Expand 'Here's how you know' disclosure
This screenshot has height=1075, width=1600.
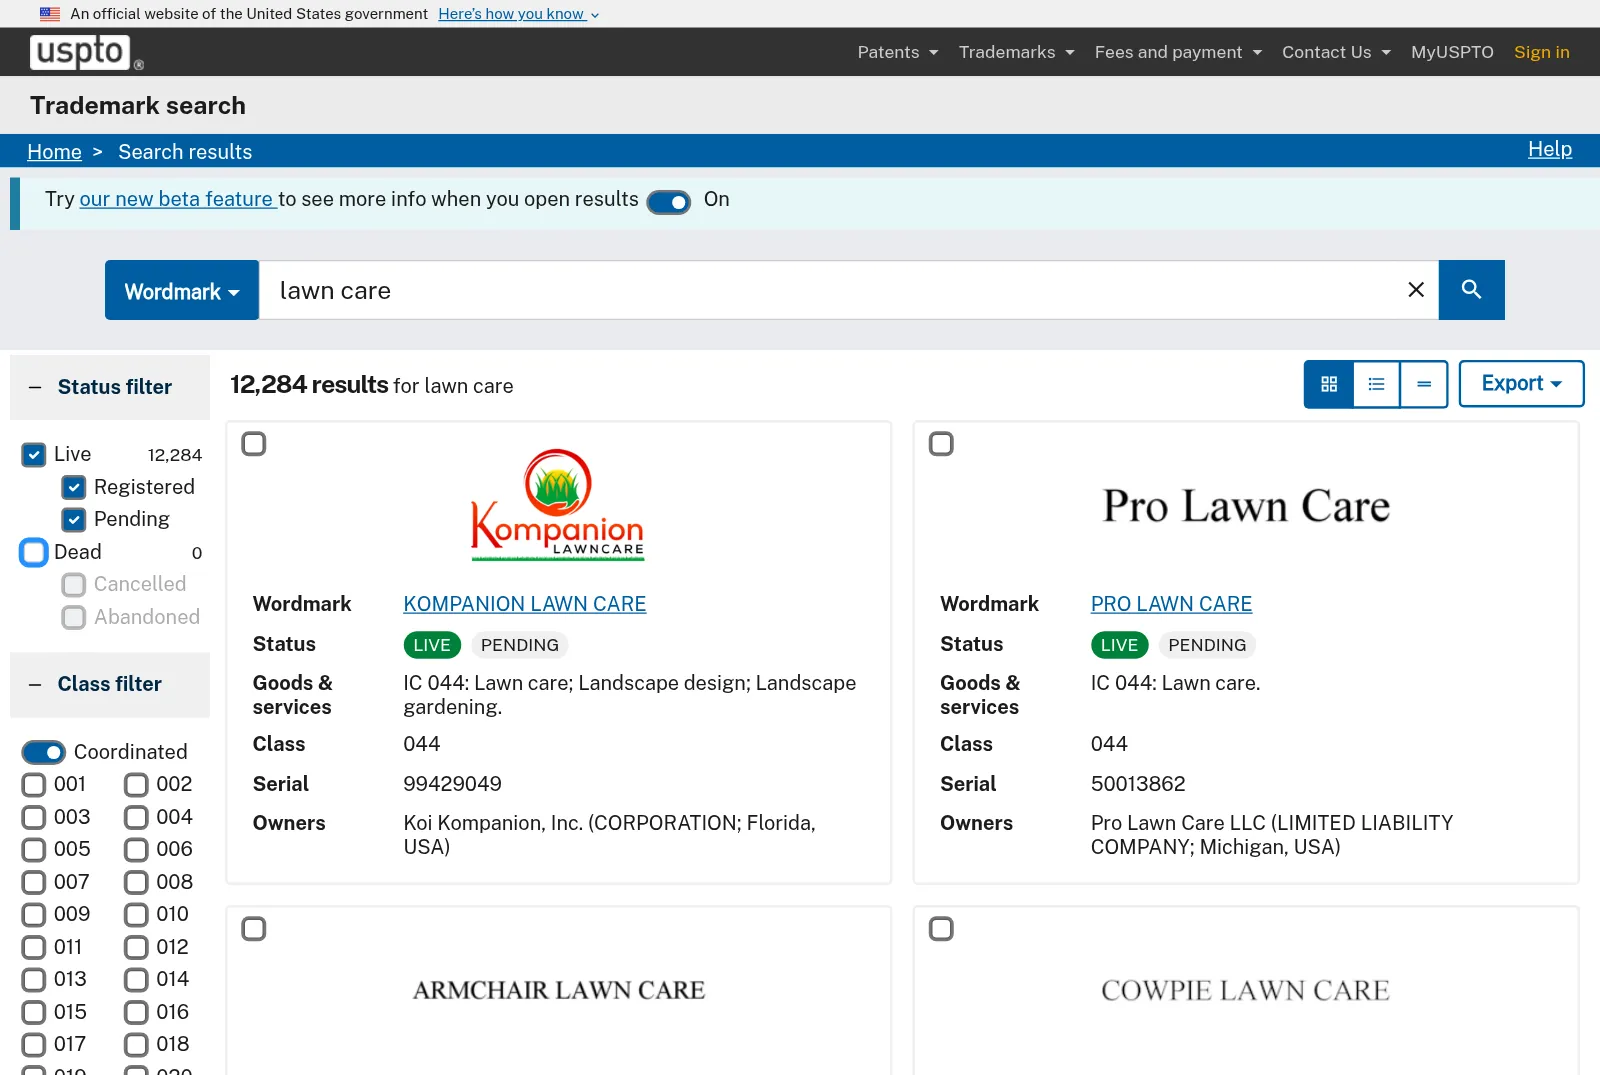[518, 14]
